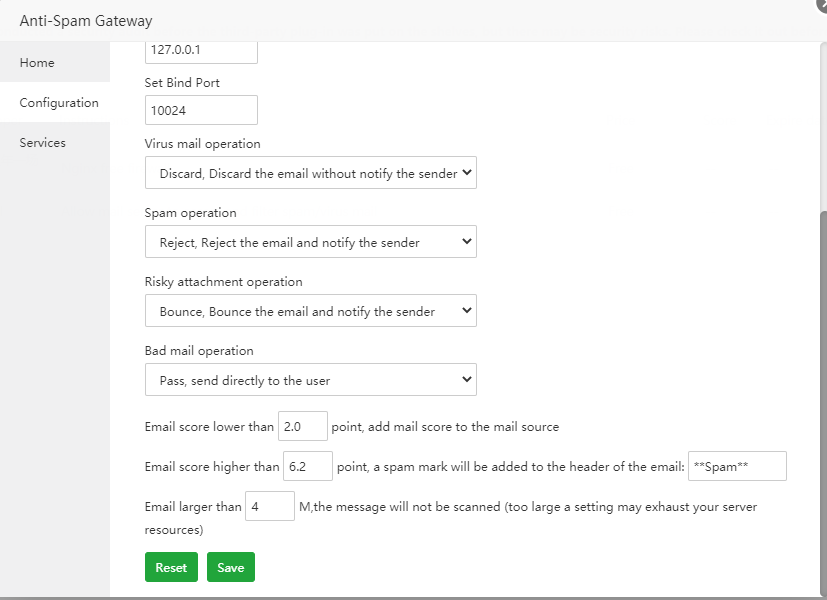The height and width of the screenshot is (600, 827).
Task: Close the Anti-Spam Gateway dialog
Action: (822, 4)
